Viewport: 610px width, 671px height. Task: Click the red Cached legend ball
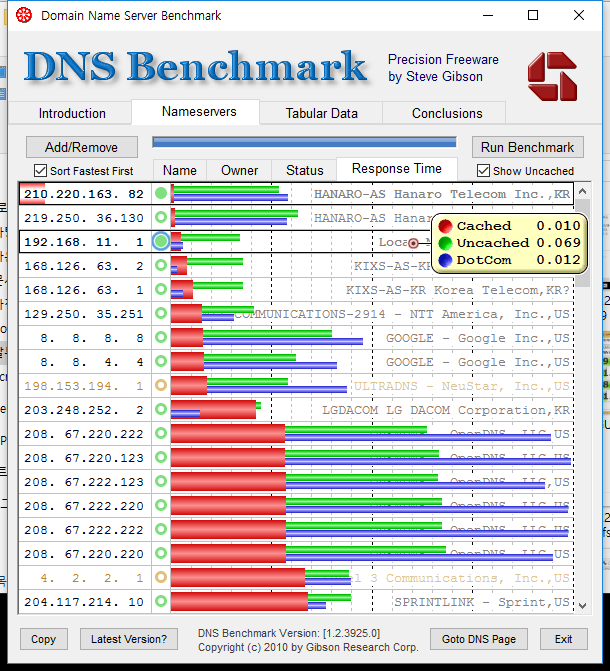446,226
